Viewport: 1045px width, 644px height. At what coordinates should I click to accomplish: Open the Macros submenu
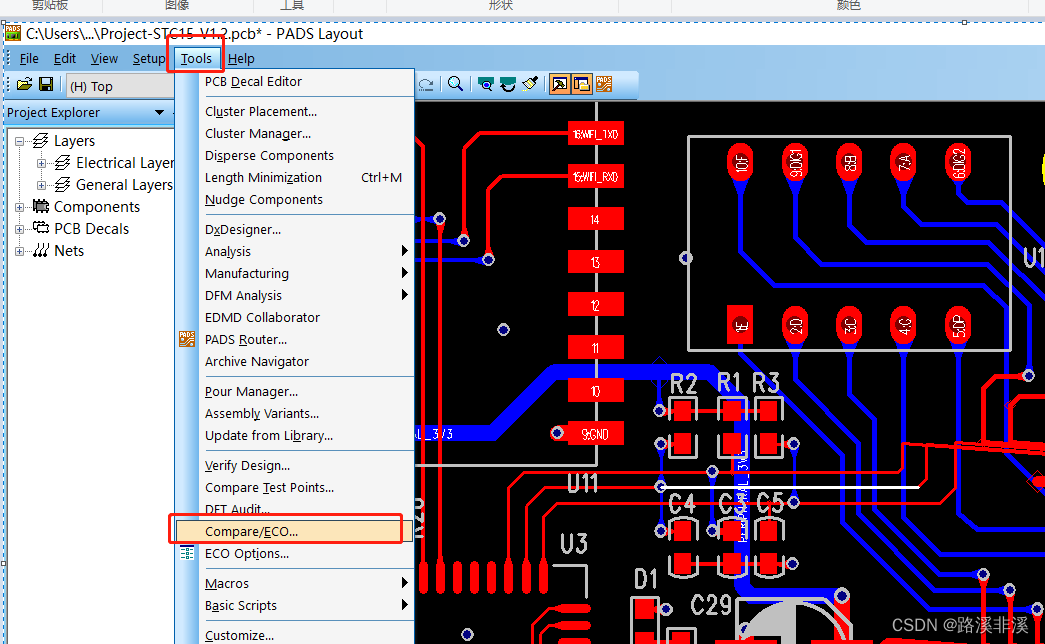(x=307, y=583)
